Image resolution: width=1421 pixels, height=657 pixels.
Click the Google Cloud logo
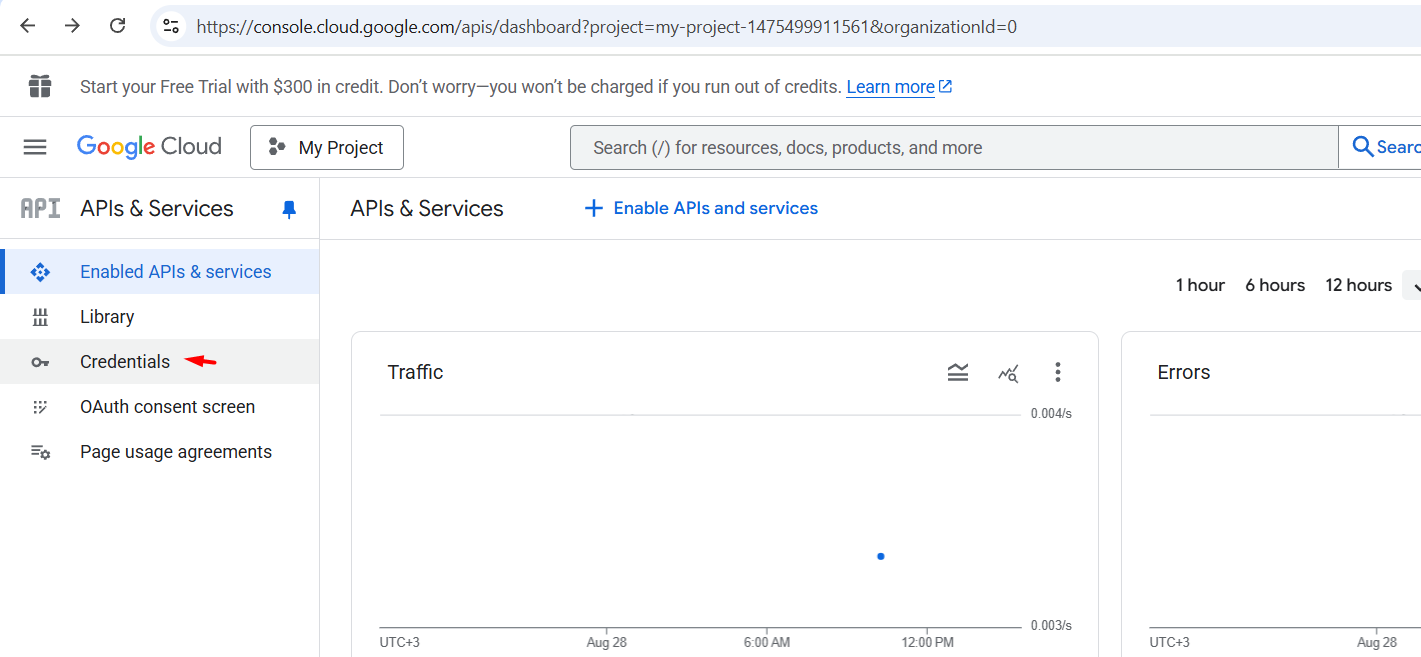(x=149, y=147)
